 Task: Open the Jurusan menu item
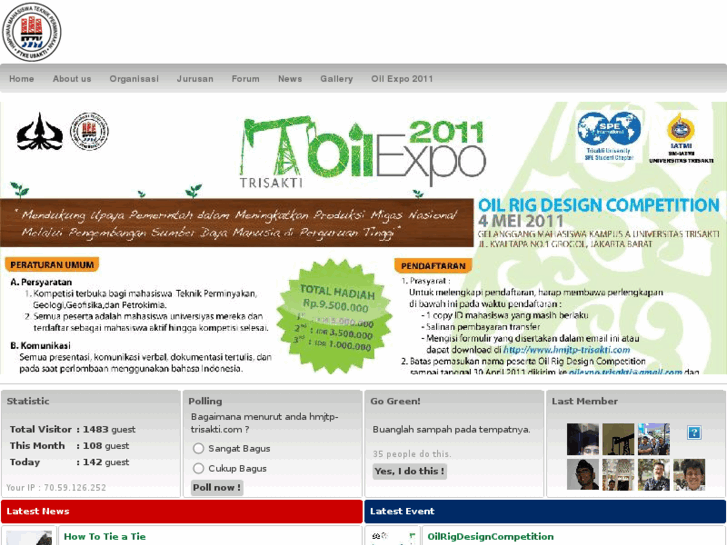[195, 79]
